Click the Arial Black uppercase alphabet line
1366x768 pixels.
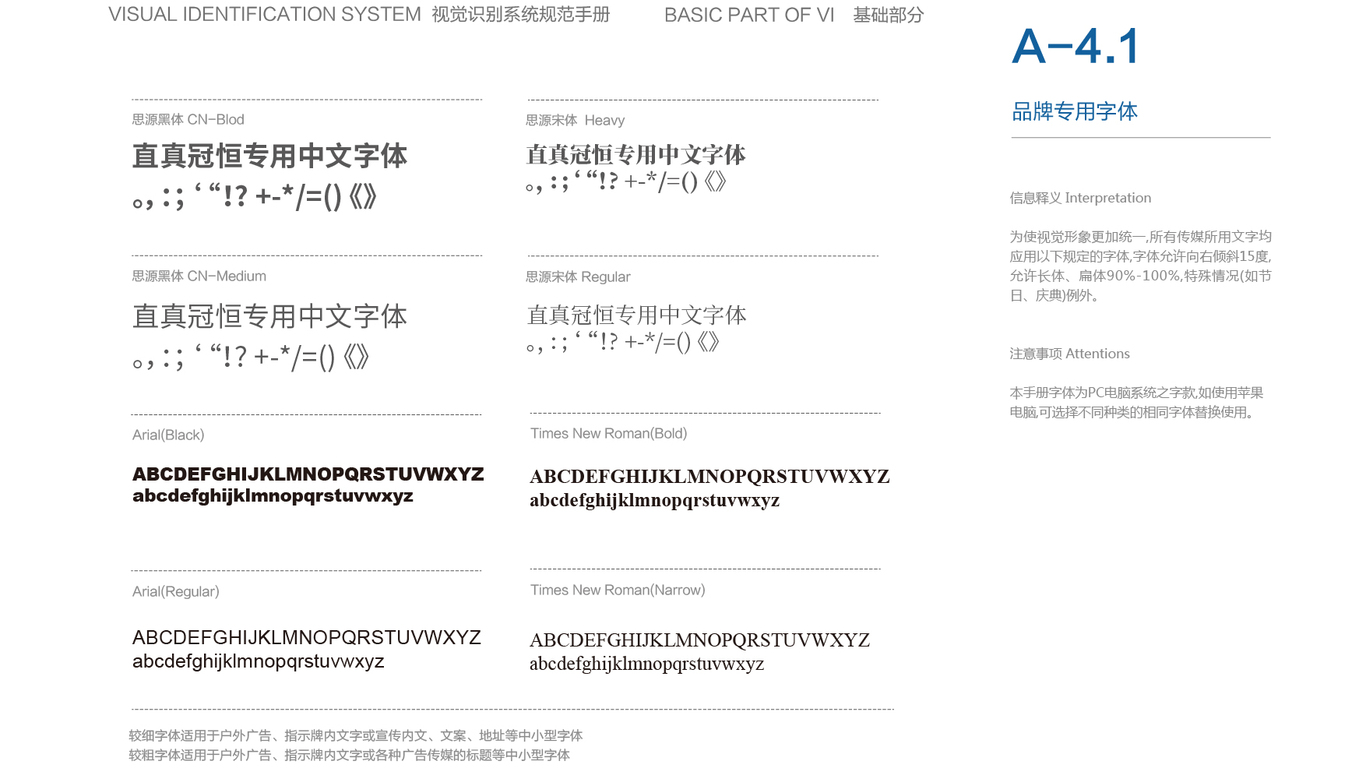[x=308, y=474]
